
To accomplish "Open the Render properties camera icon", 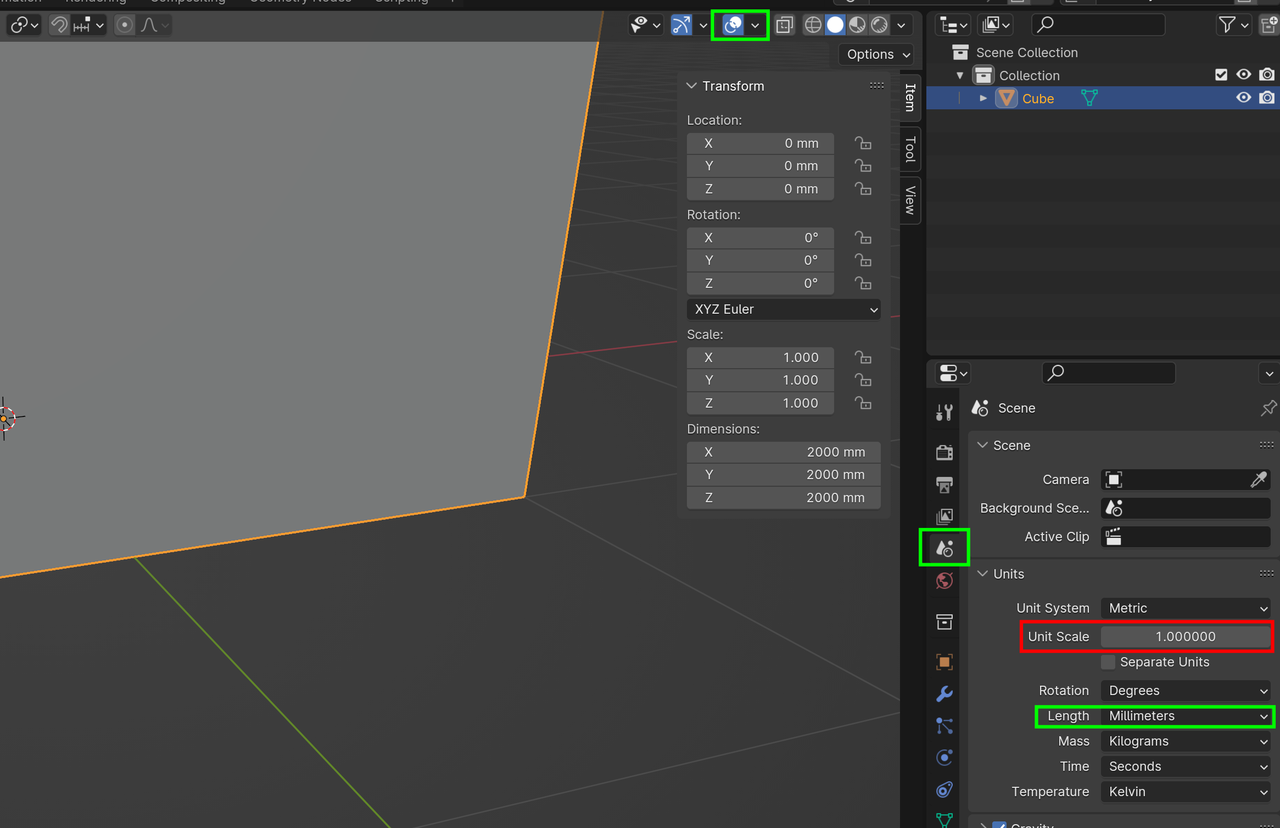I will click(944, 452).
